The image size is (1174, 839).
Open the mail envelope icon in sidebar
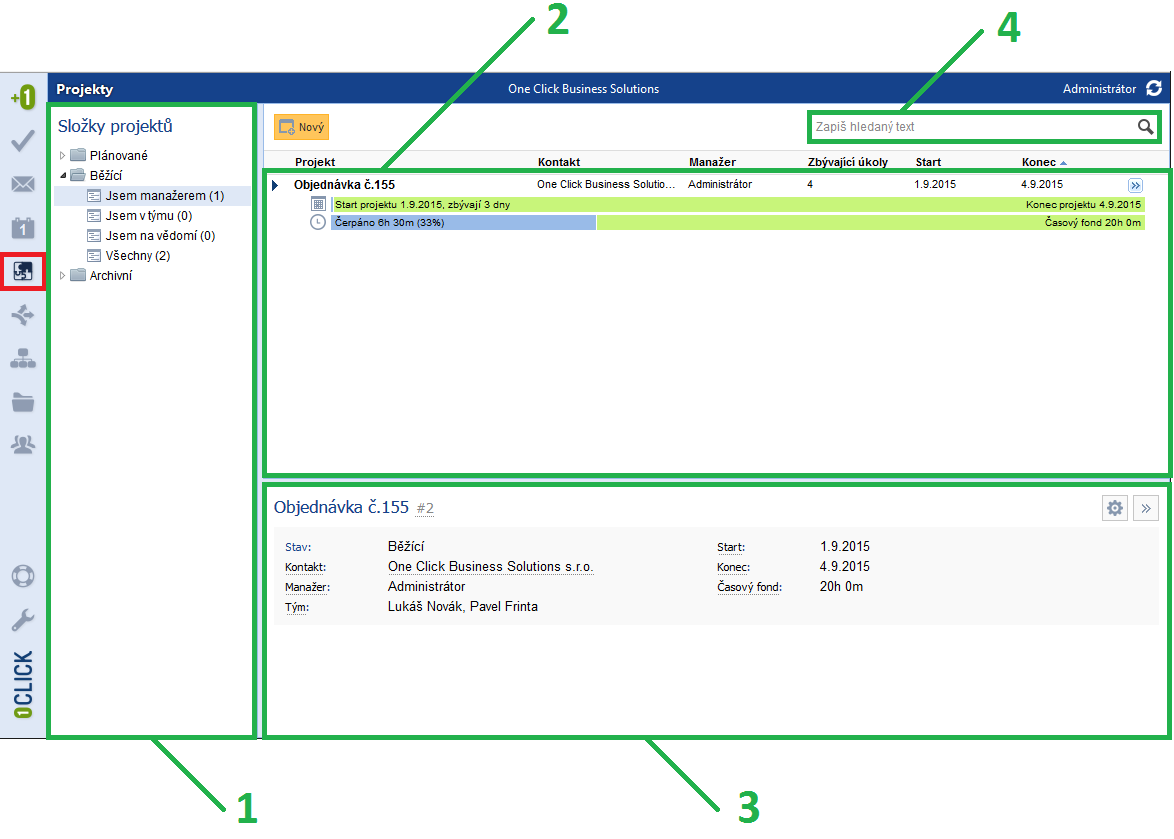click(x=22, y=184)
